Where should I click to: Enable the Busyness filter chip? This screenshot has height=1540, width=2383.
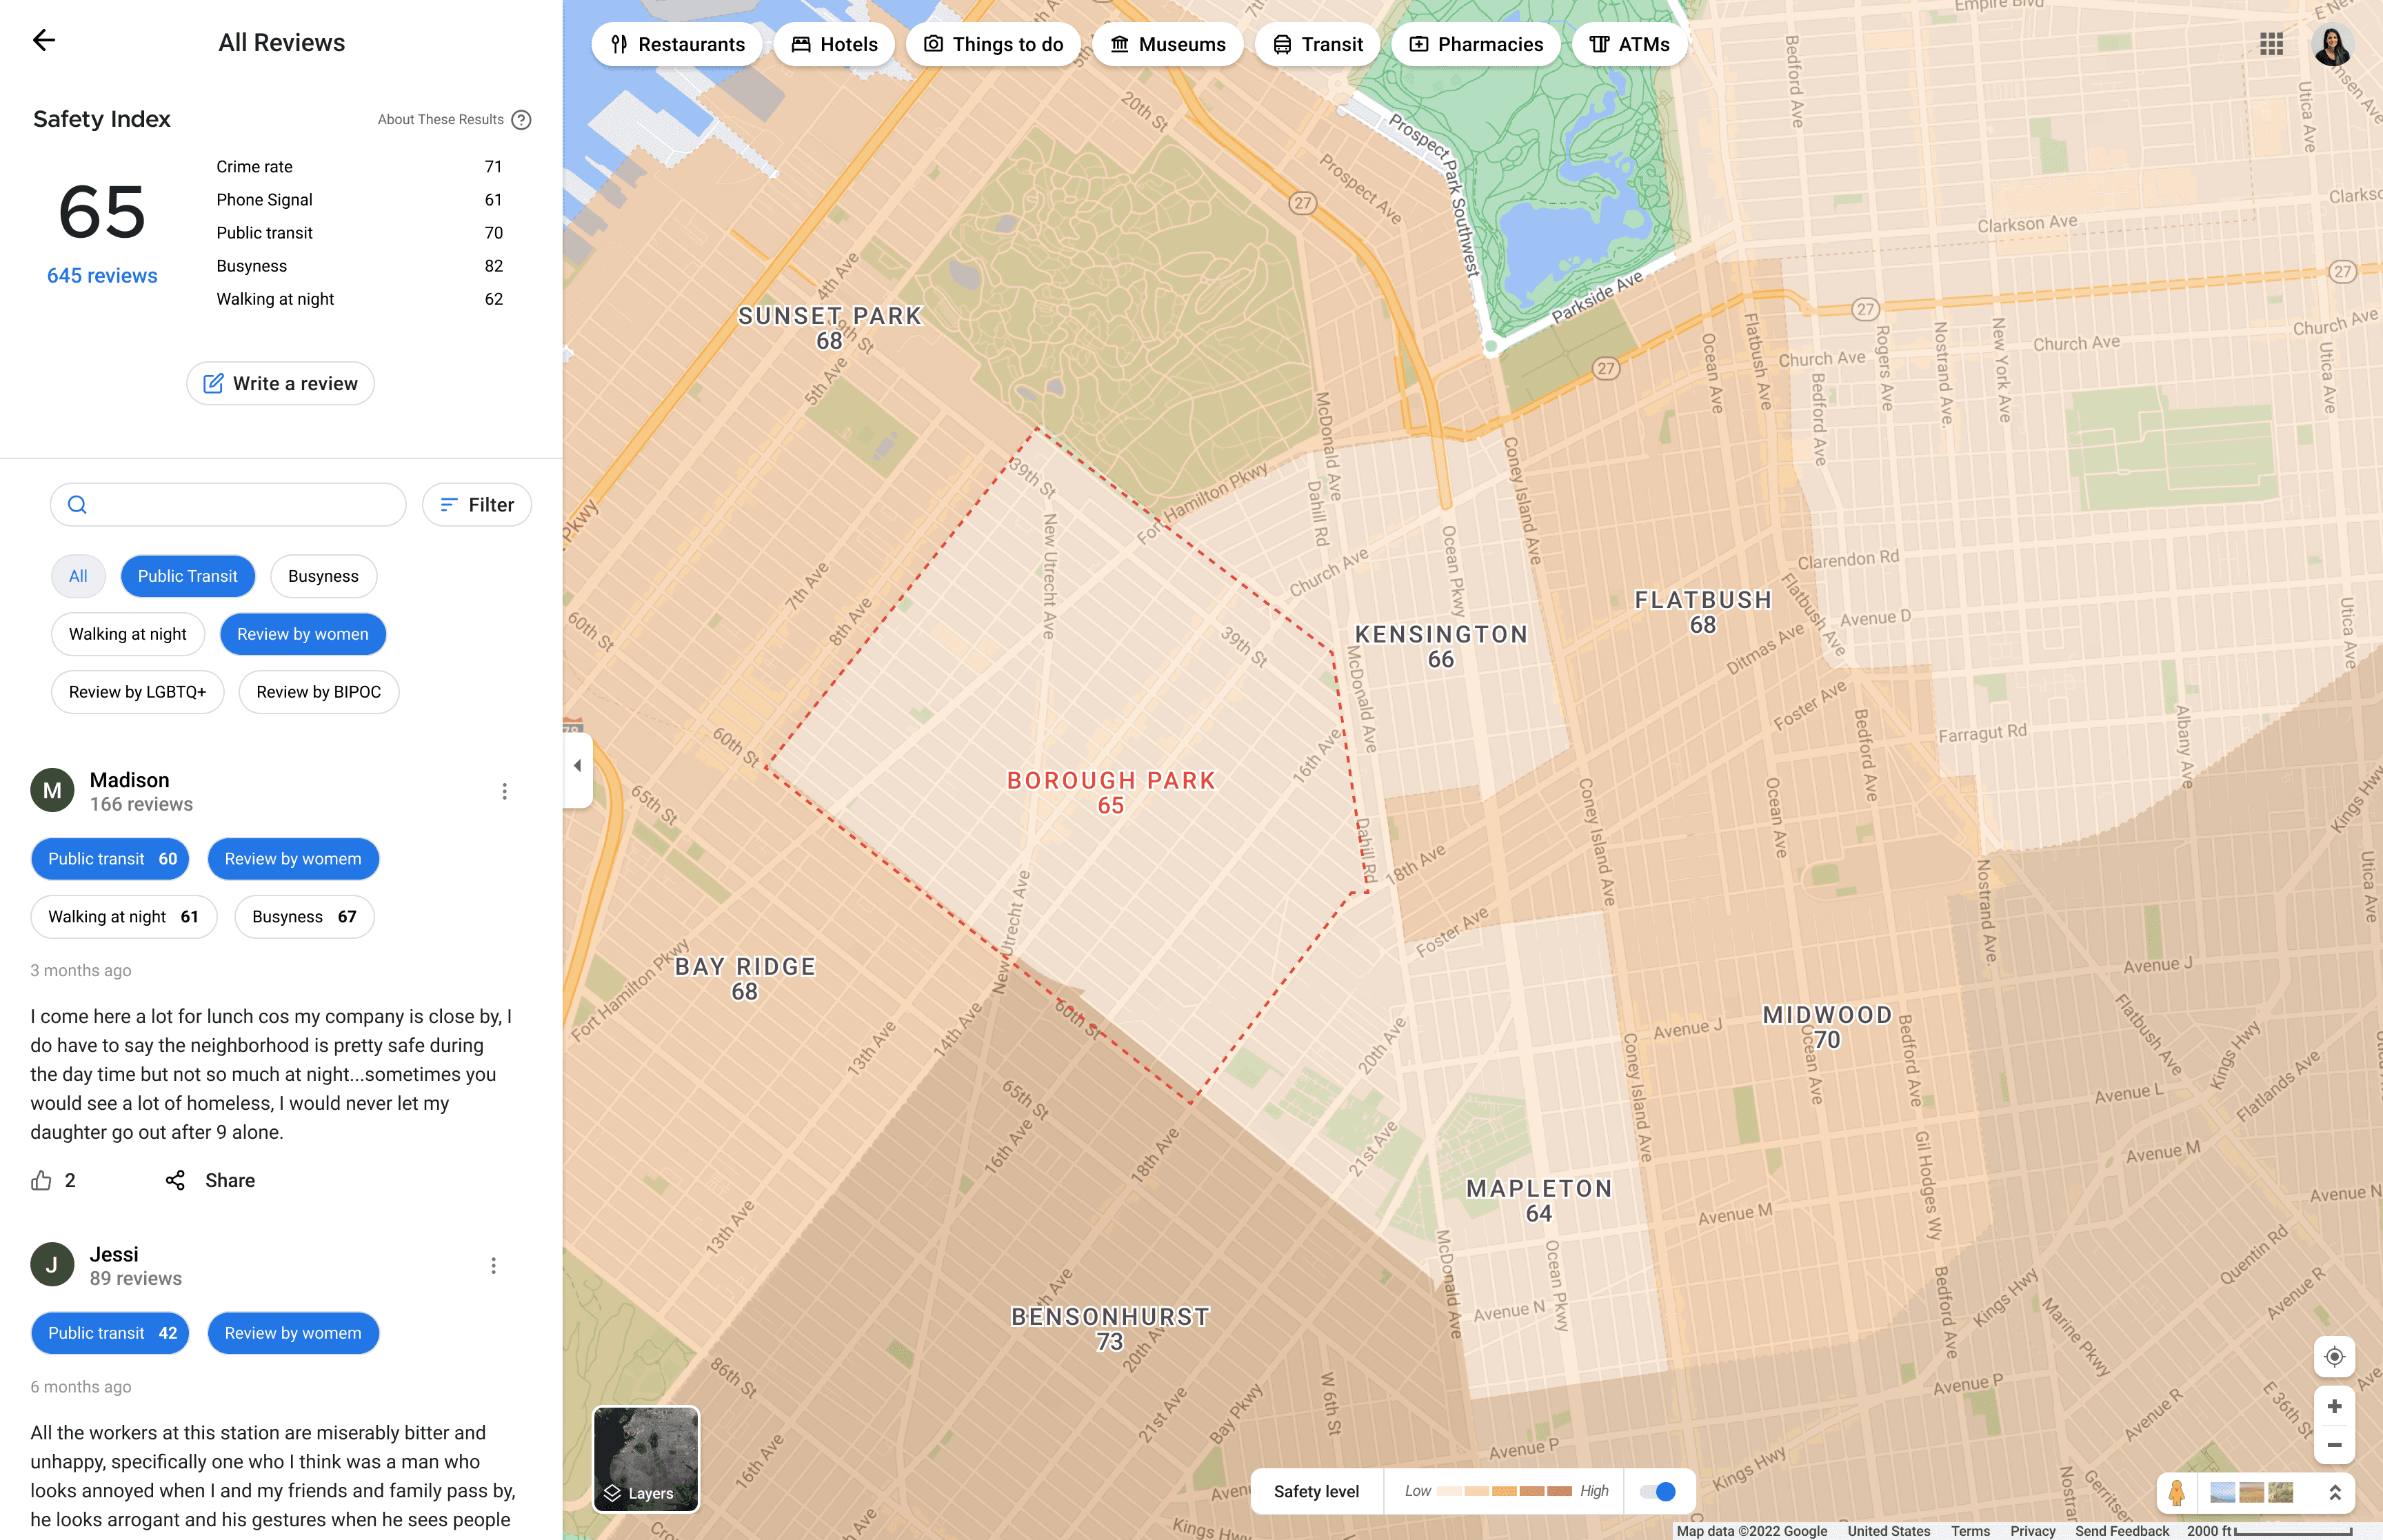[x=323, y=577]
